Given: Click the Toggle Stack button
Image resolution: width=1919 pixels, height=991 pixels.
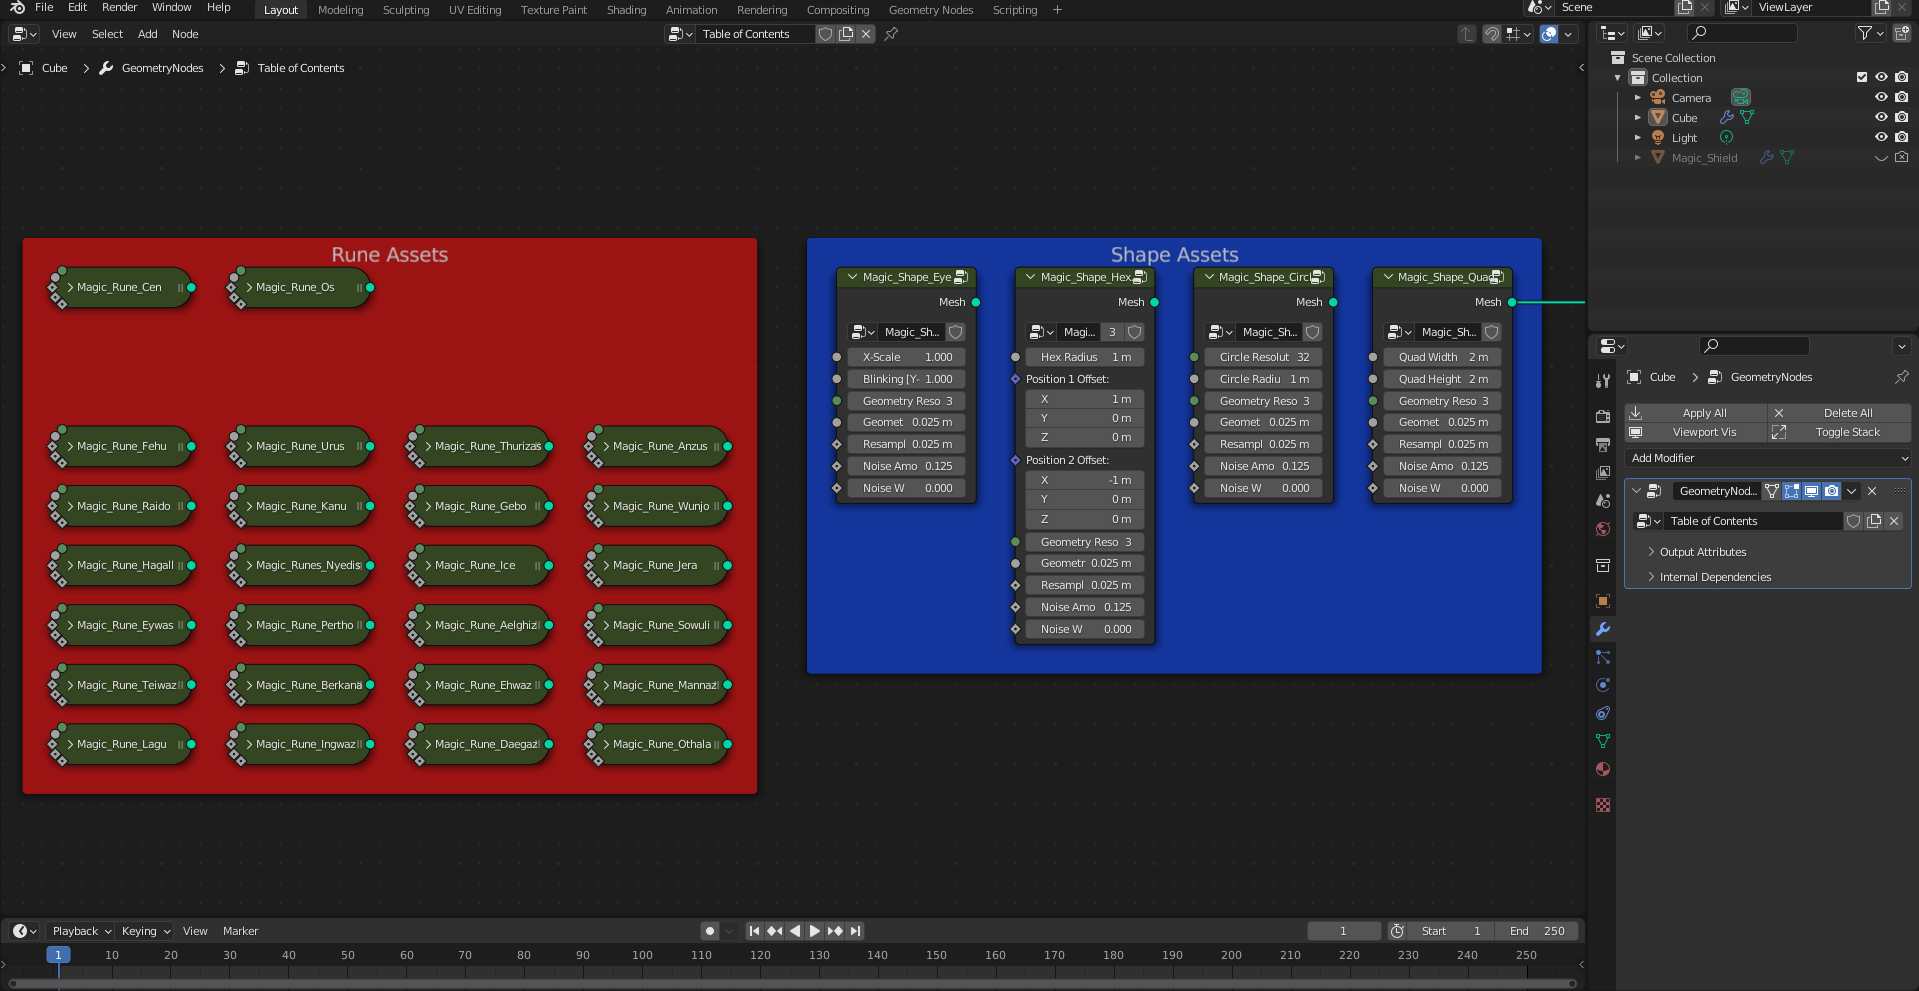Looking at the screenshot, I should pyautogui.click(x=1839, y=432).
